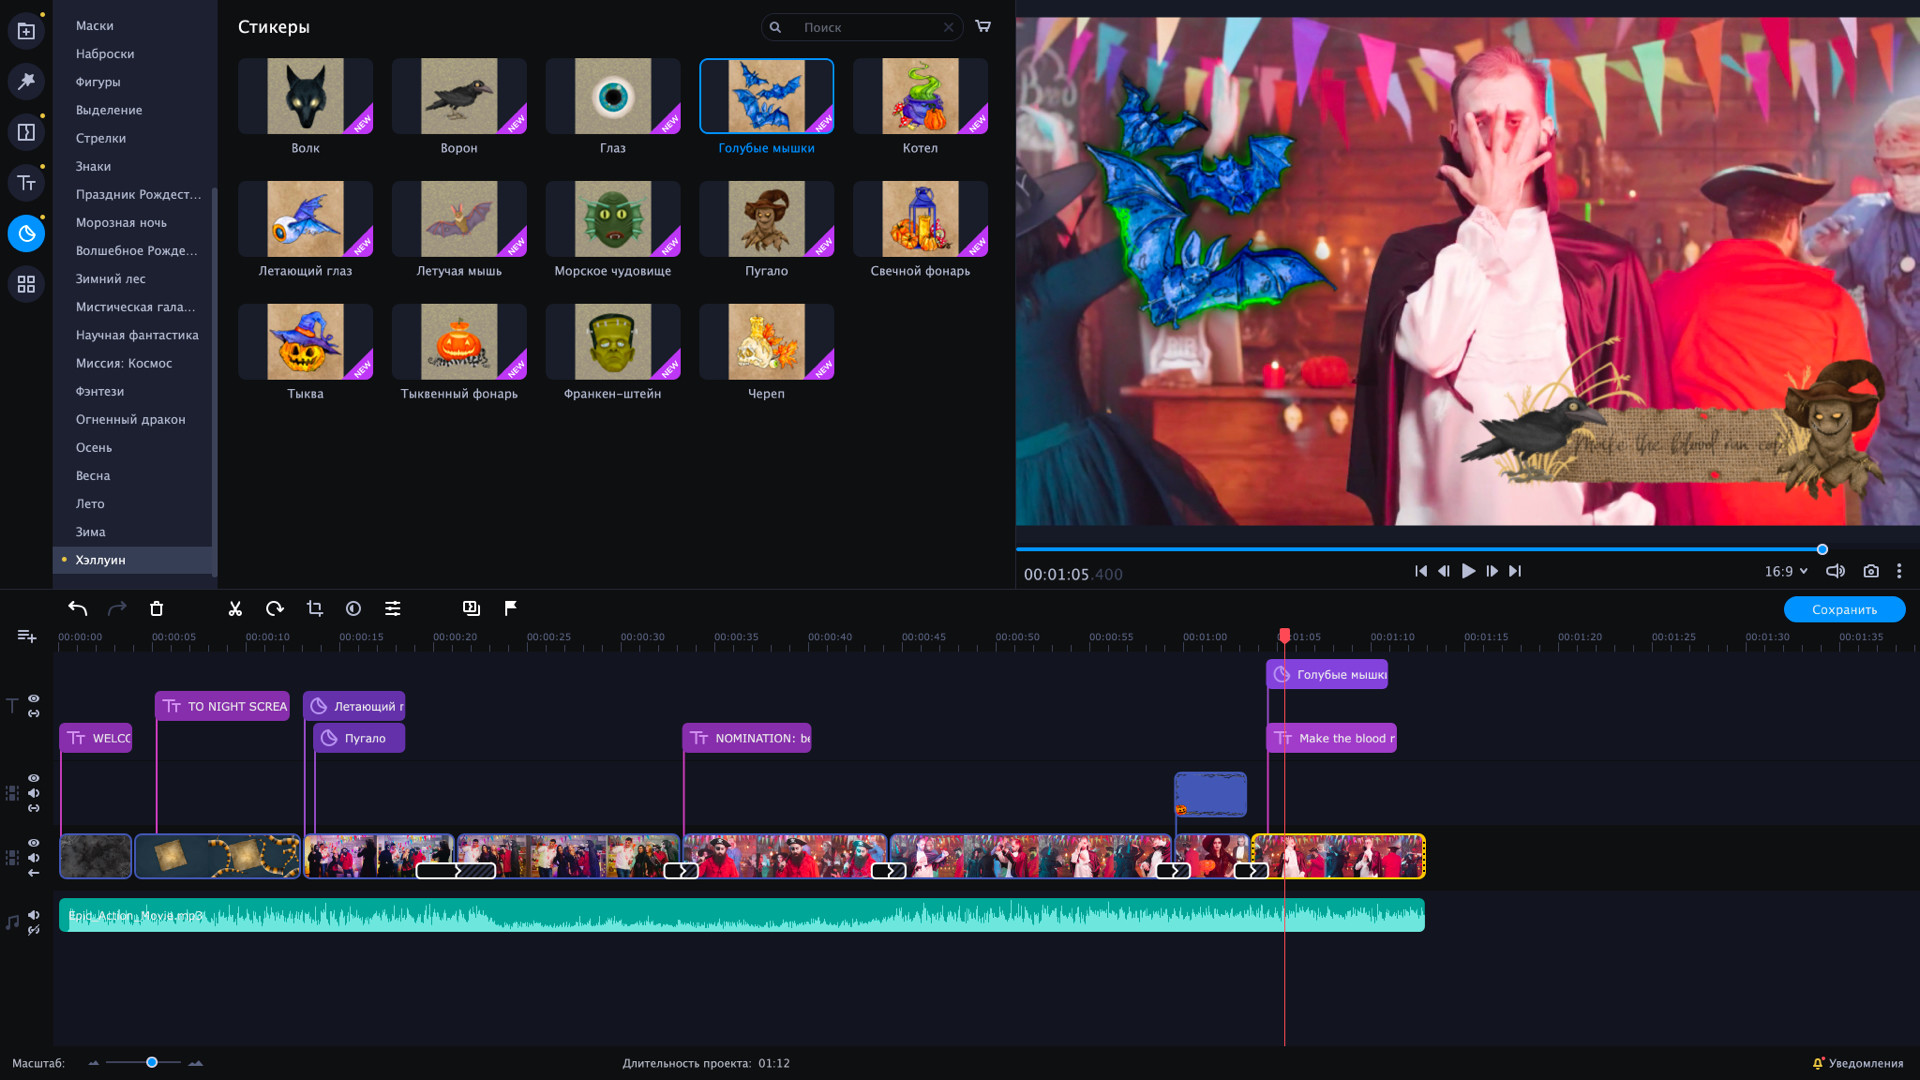
Task: Adjust the Масштаб zoom slider handle
Action: [152, 1062]
